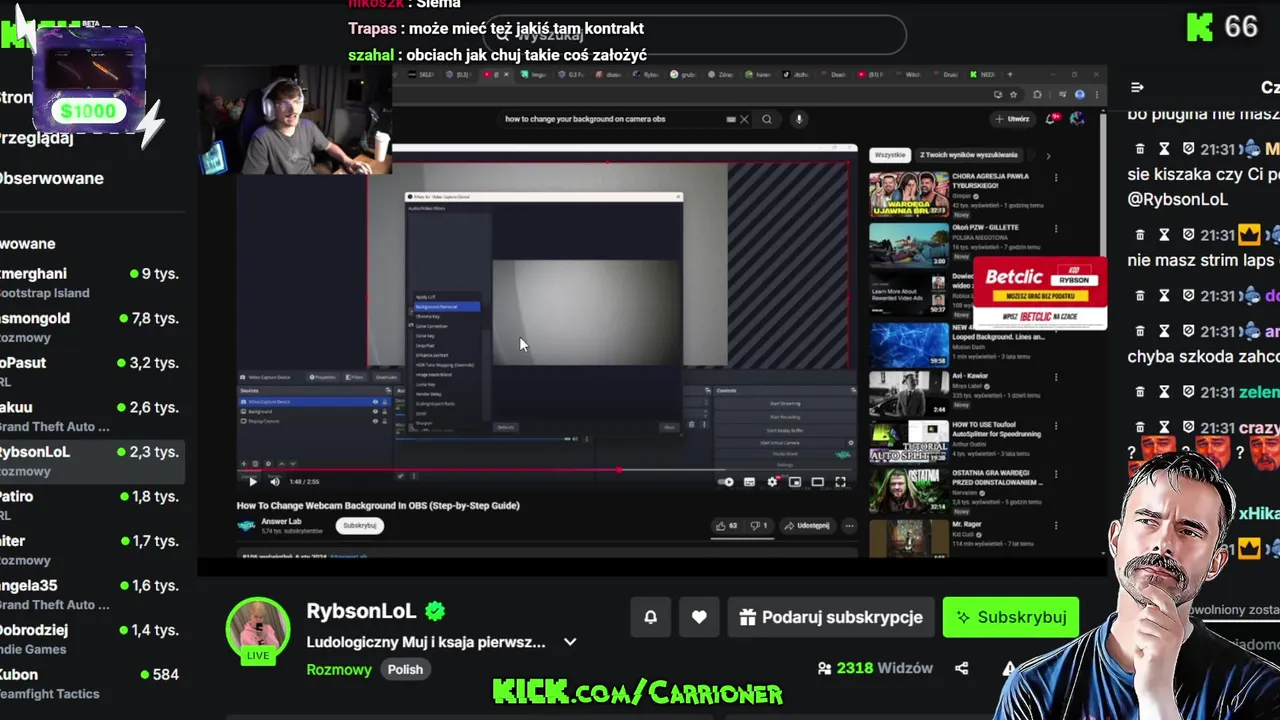
Task: Play the YouTube video in stream
Action: (x=252, y=482)
